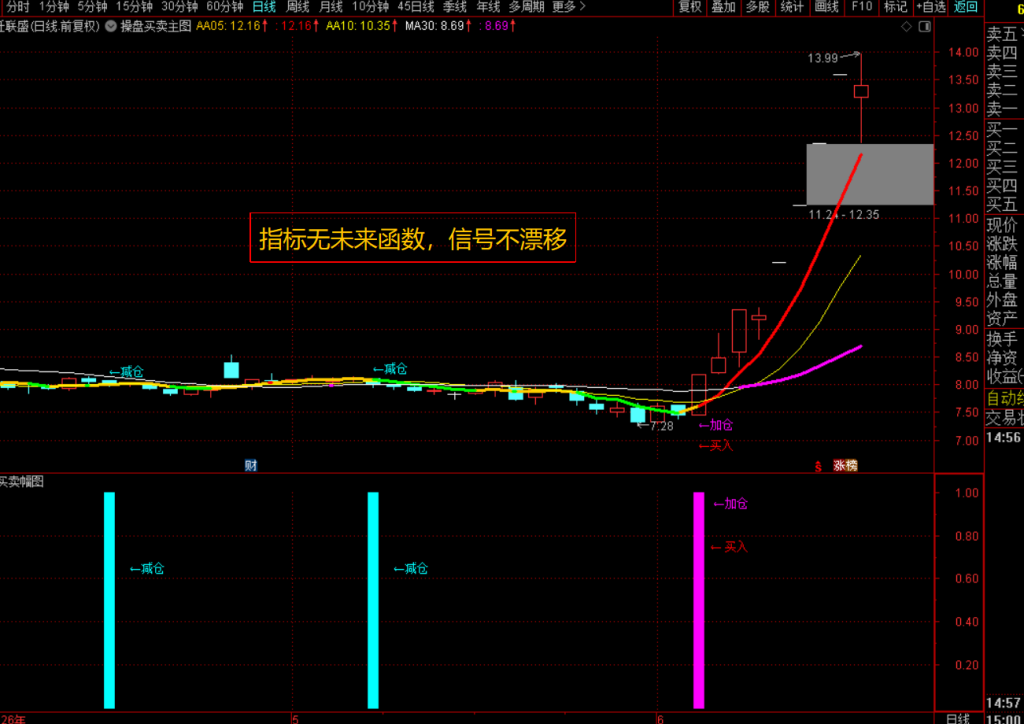Click the 总量 total volume row
The width and height of the screenshot is (1024, 724).
[1004, 281]
